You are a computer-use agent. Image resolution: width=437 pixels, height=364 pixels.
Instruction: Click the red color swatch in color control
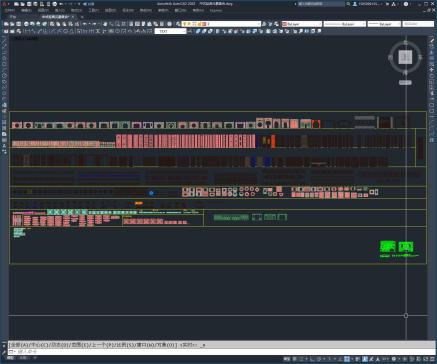coord(285,24)
